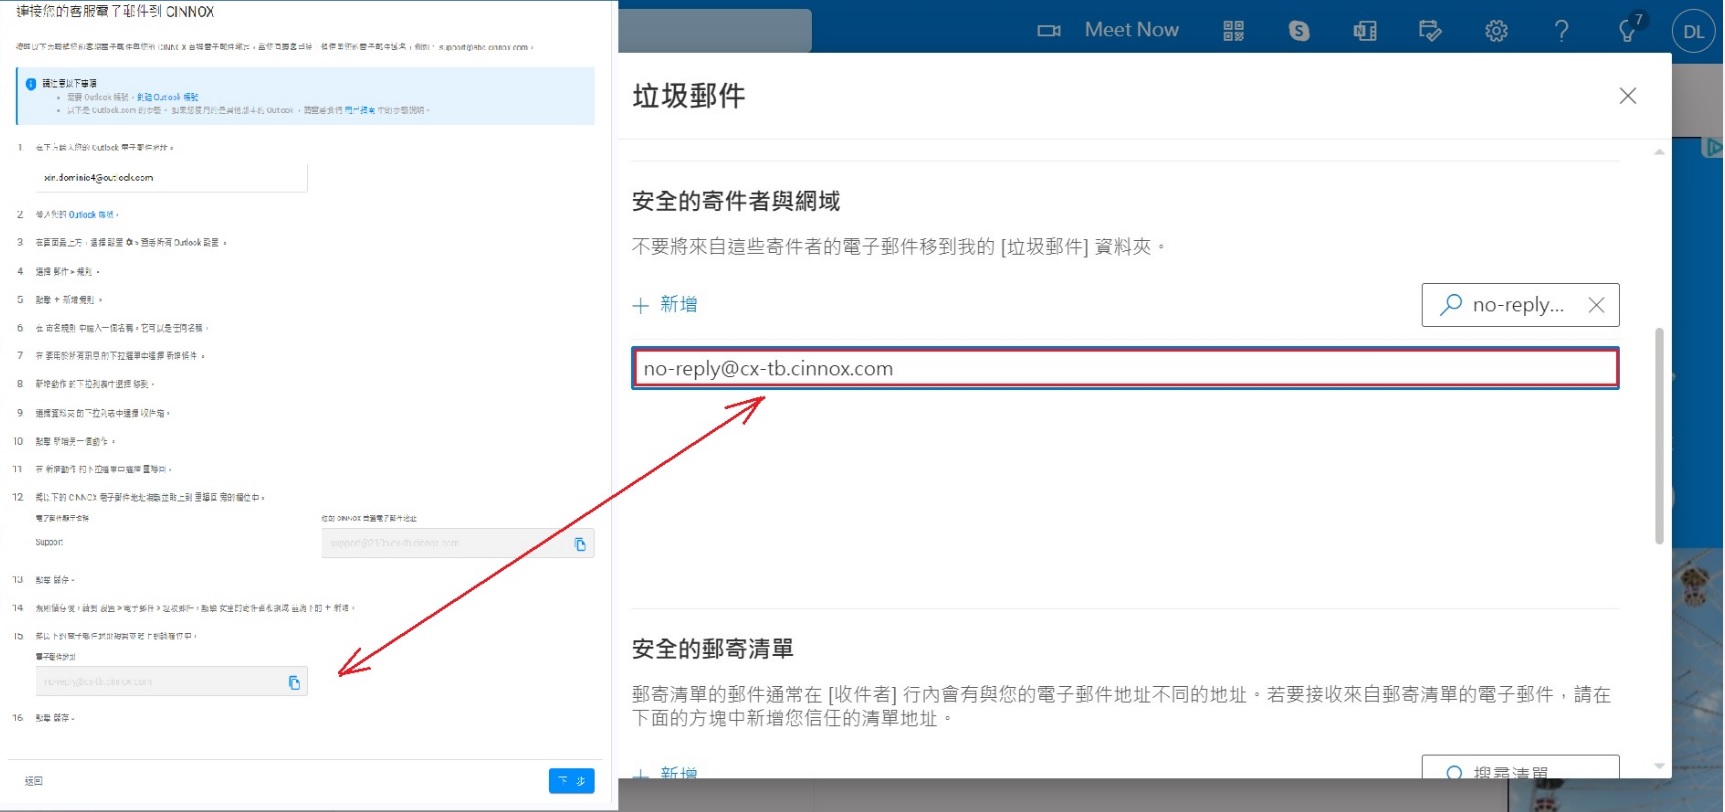Copy the CINNOX support email address
1725x812 pixels.
click(580, 544)
